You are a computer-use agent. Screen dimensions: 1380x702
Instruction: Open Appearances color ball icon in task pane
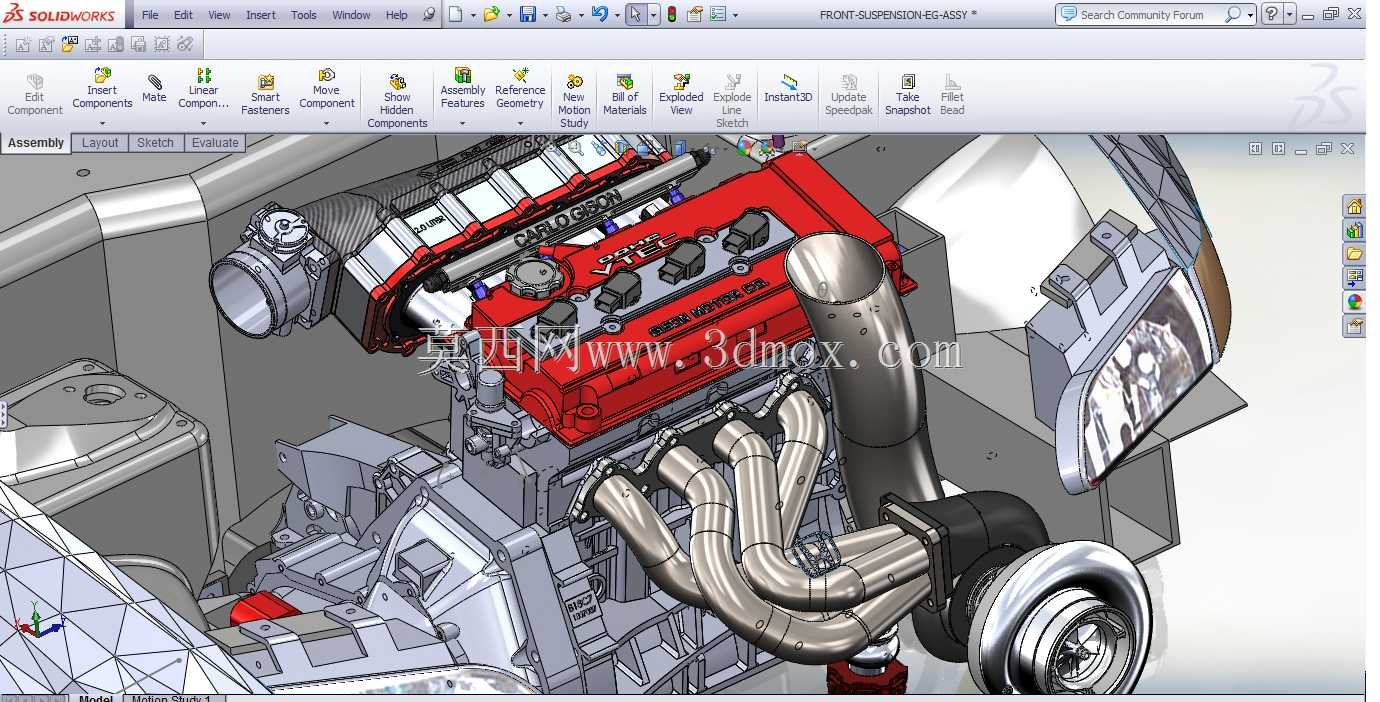tap(1354, 302)
